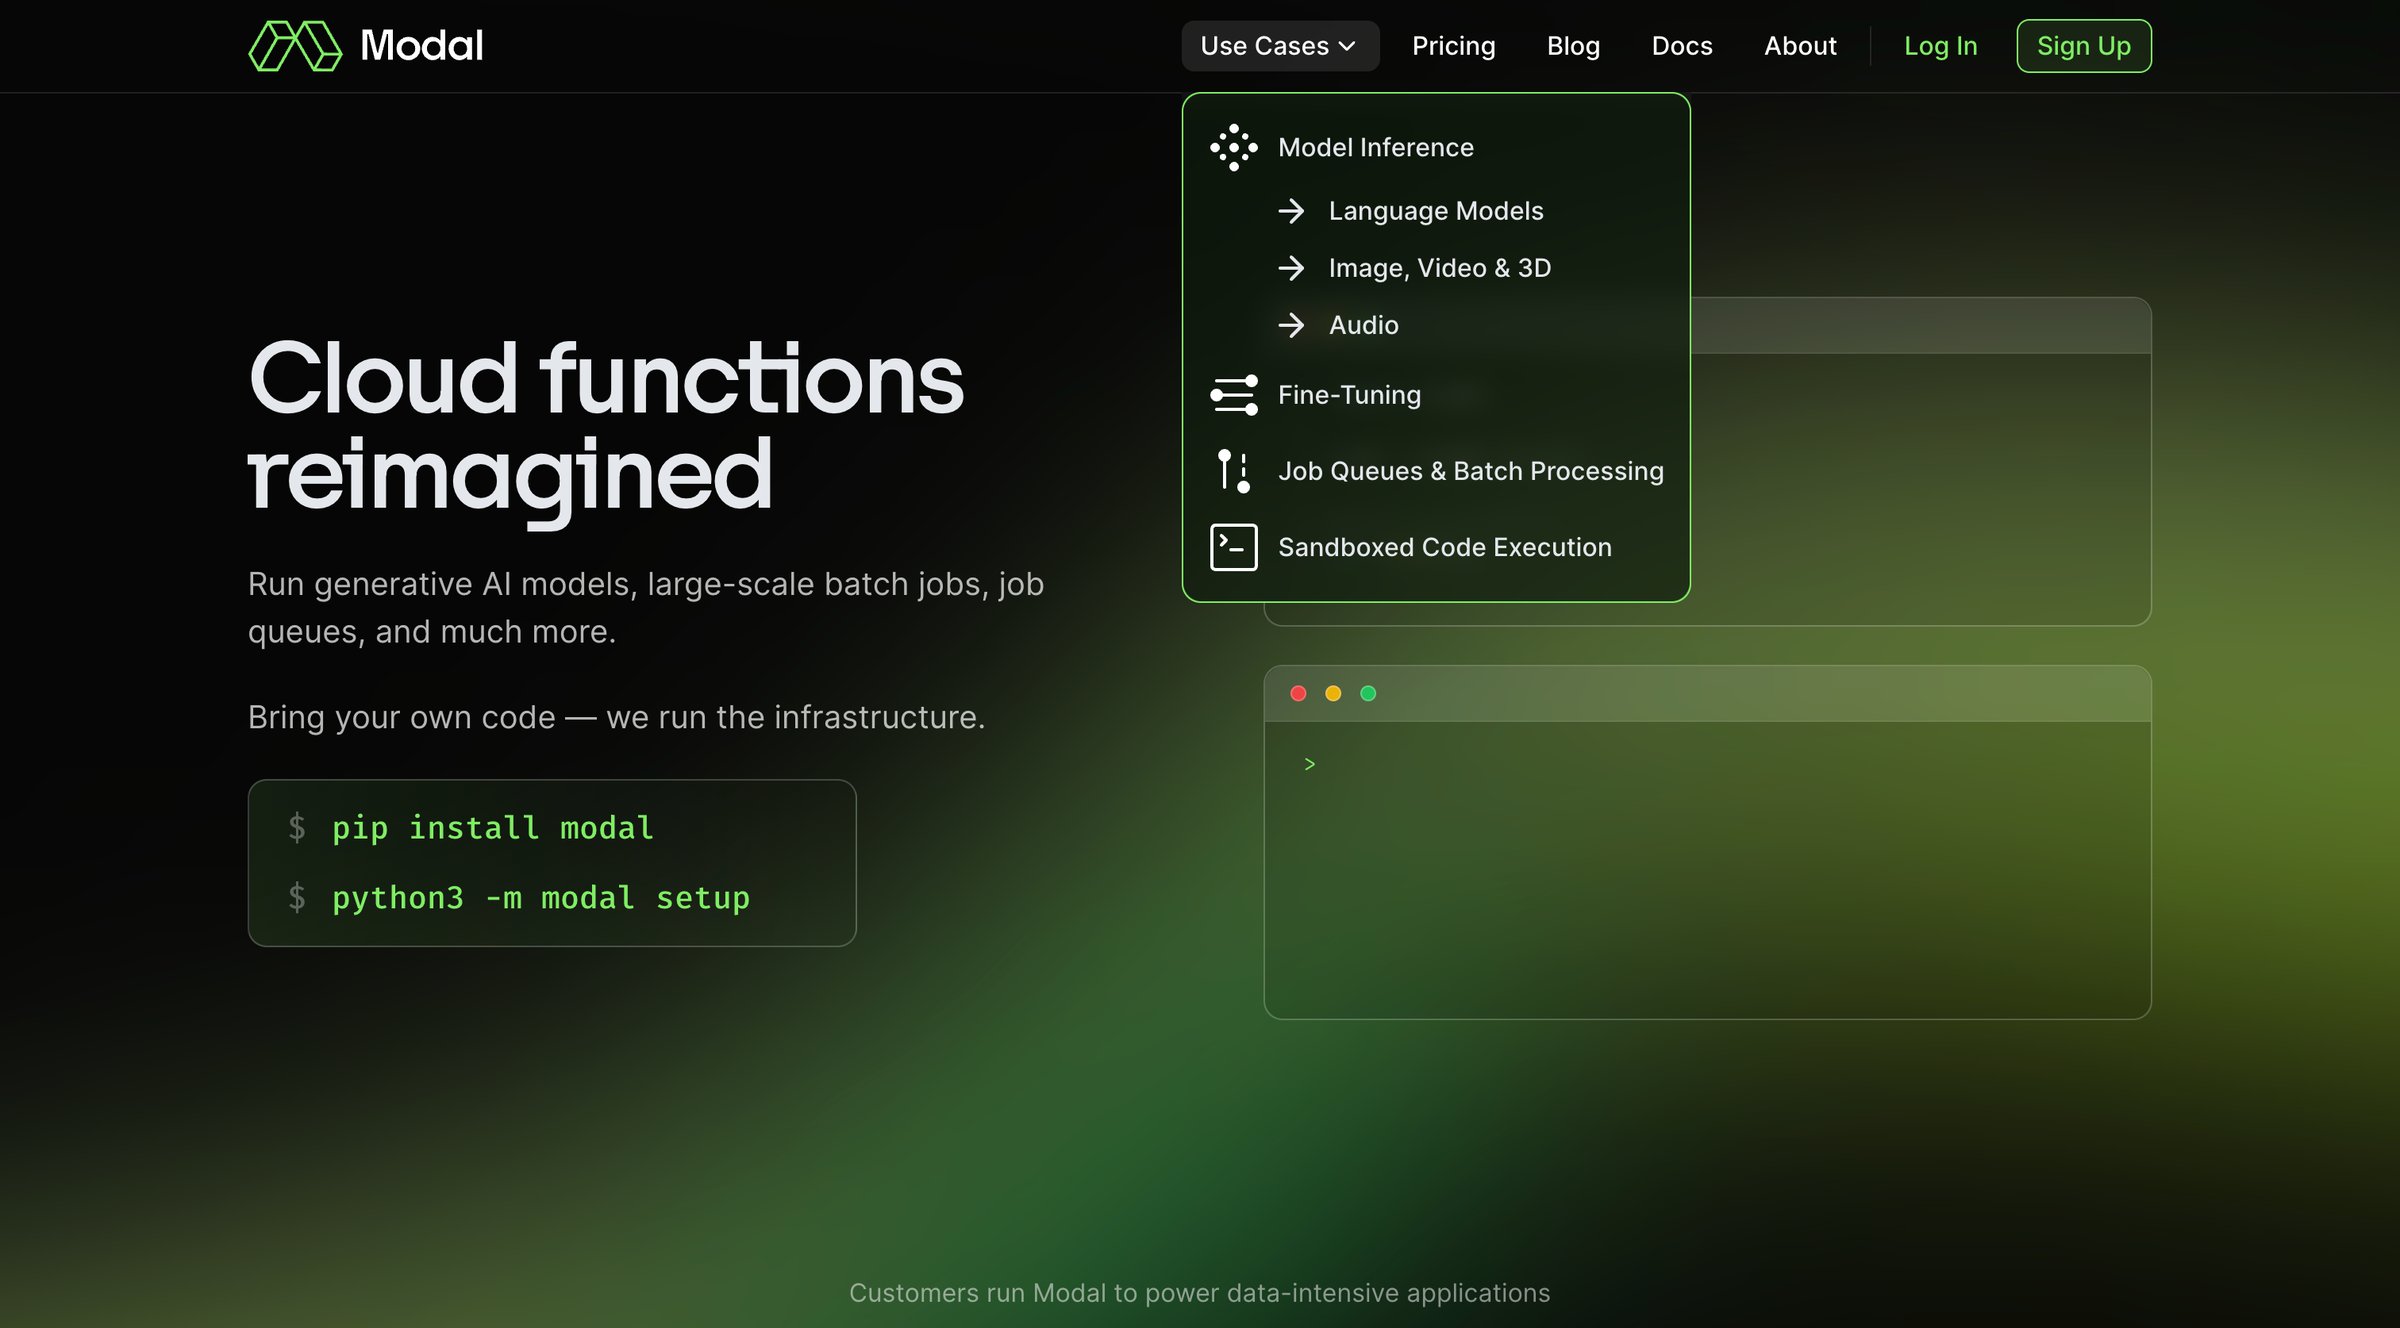Select Language Models menu entry
This screenshot has width=2400, height=1328.
coord(1435,211)
